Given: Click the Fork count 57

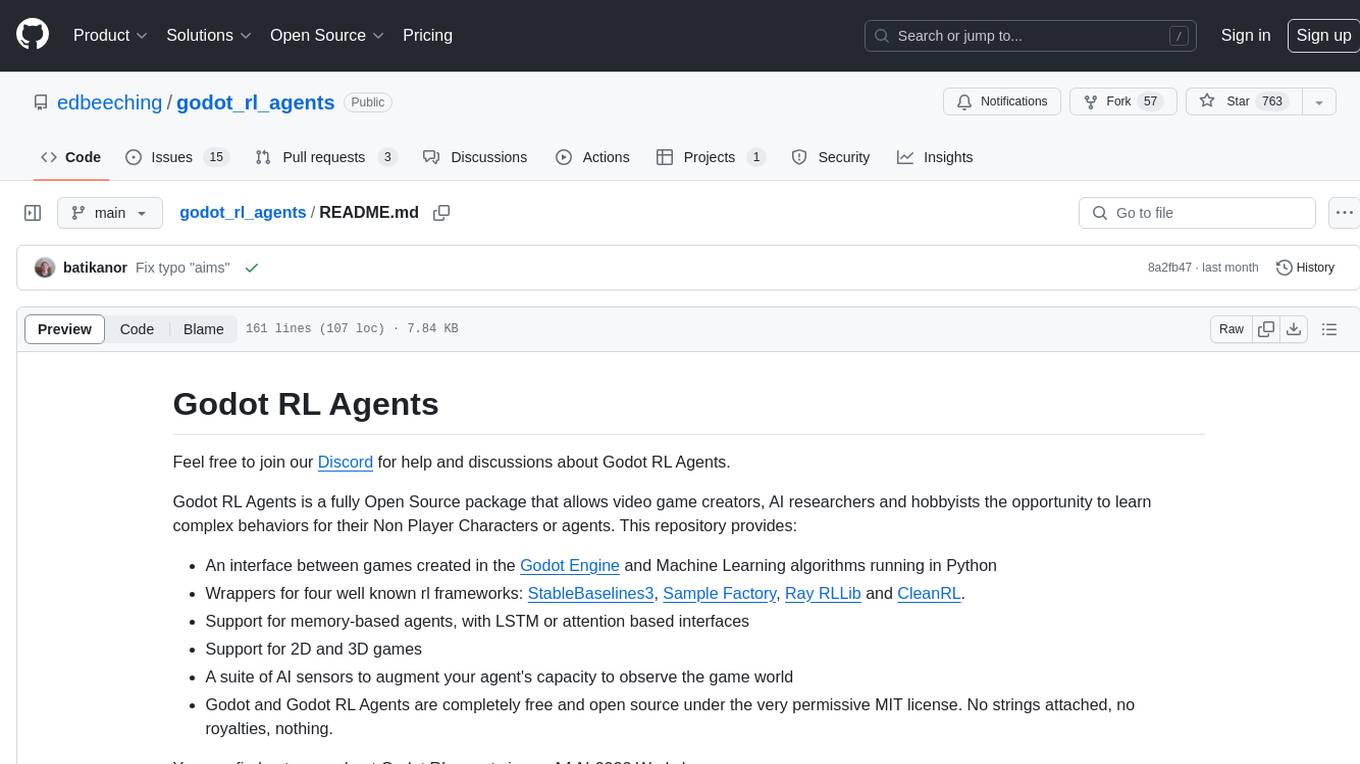Looking at the screenshot, I should 1150,102.
